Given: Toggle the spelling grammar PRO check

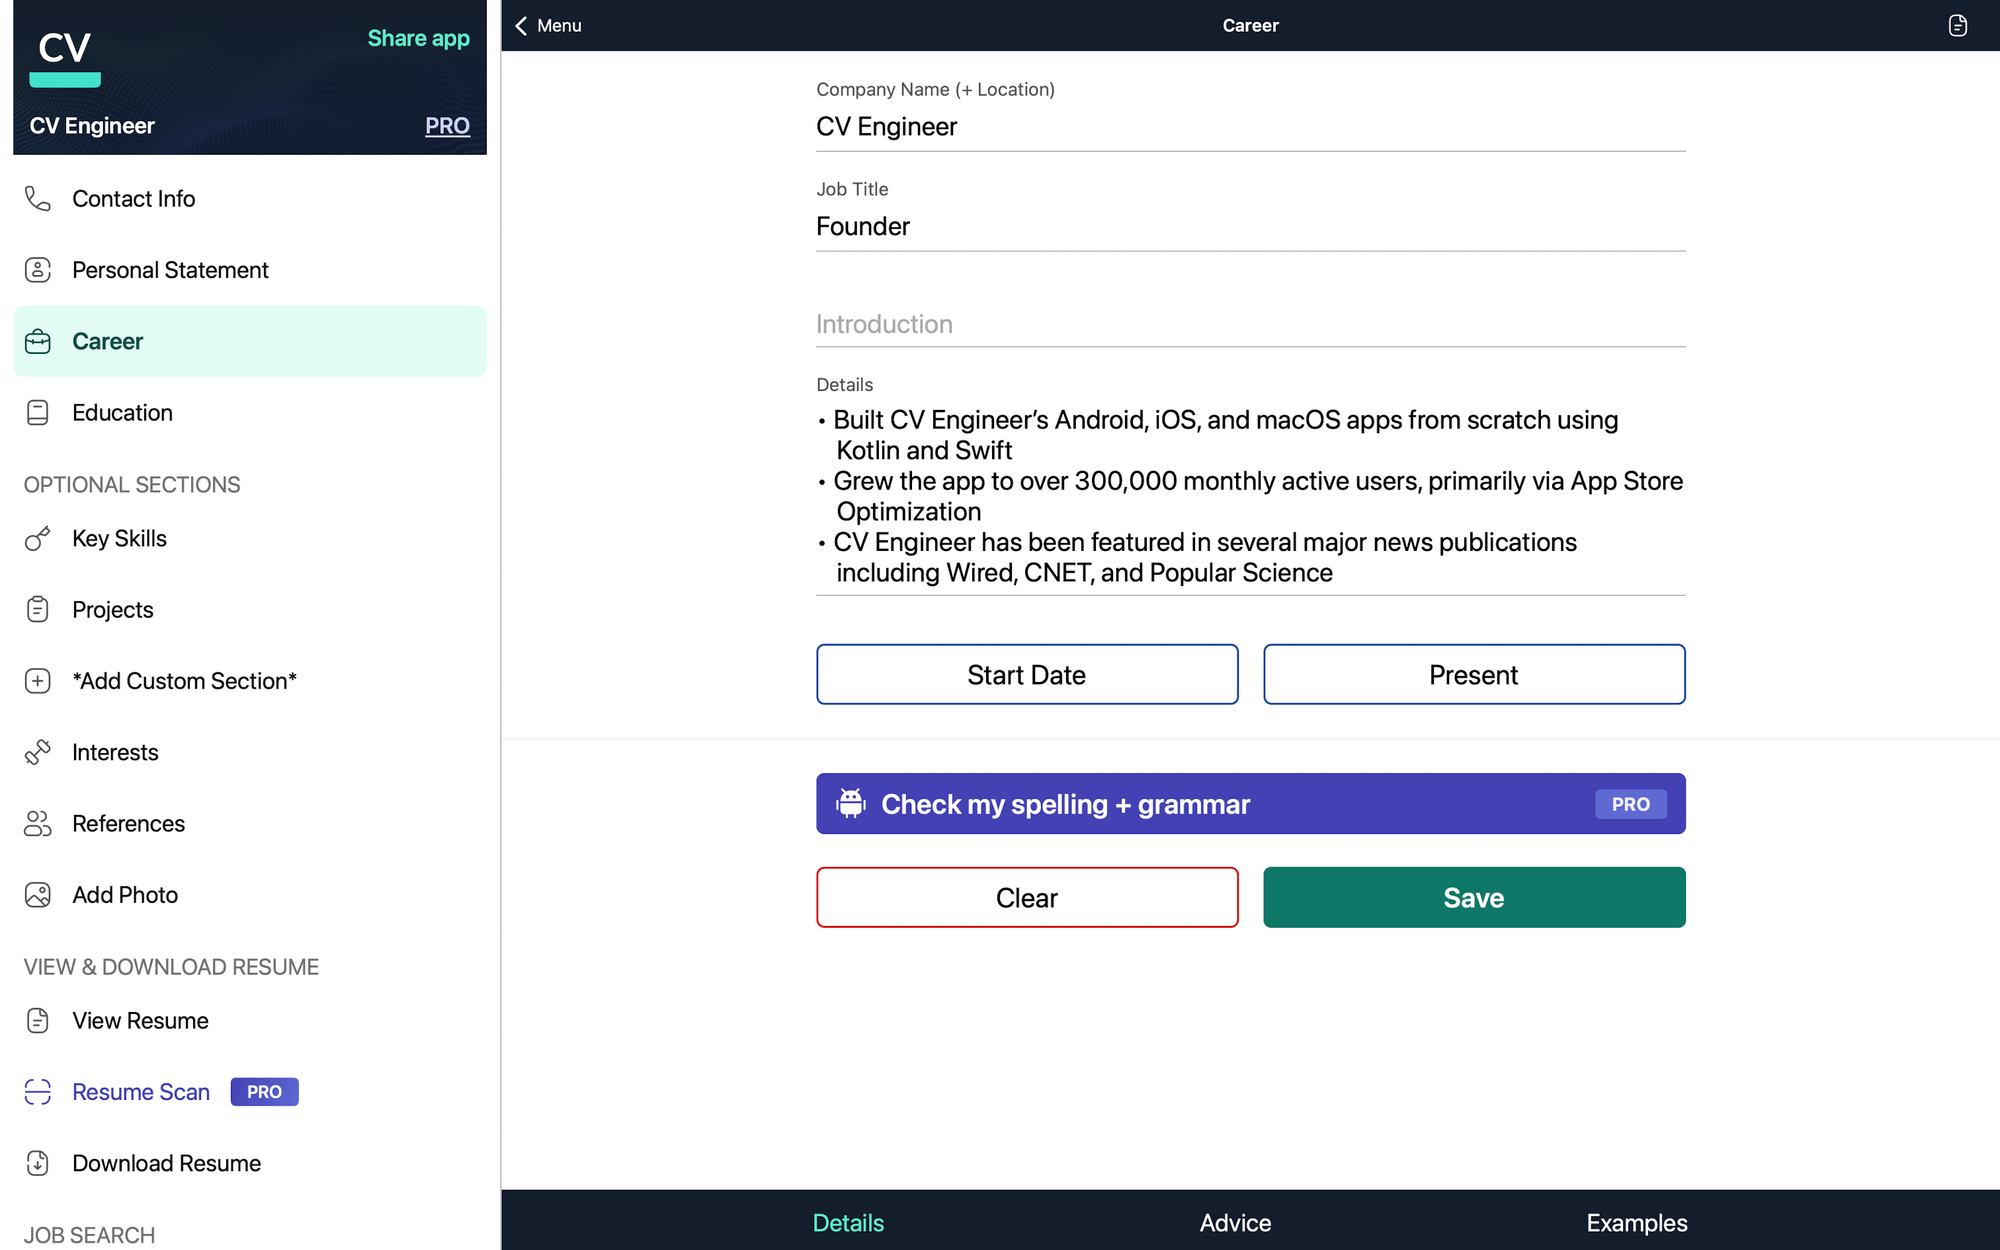Looking at the screenshot, I should click(1251, 804).
